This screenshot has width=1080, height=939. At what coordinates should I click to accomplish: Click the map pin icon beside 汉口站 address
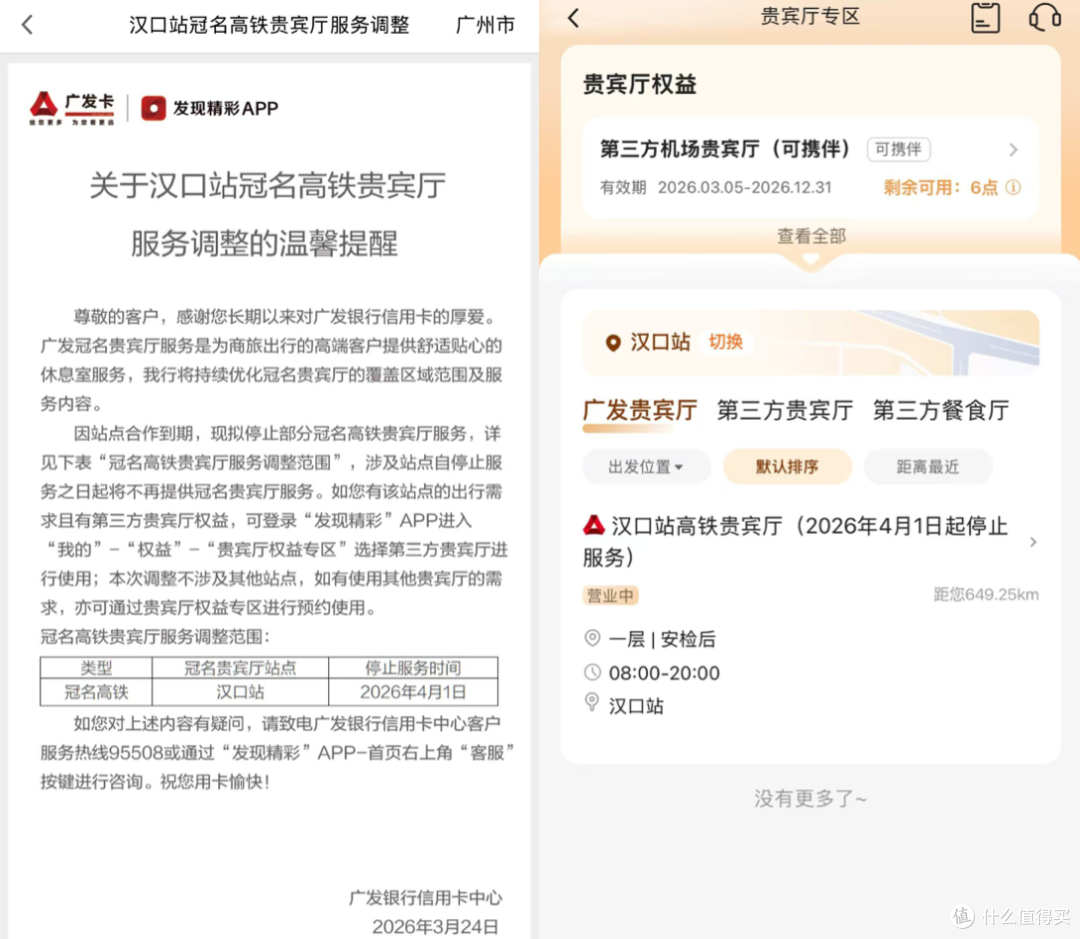[x=592, y=702]
